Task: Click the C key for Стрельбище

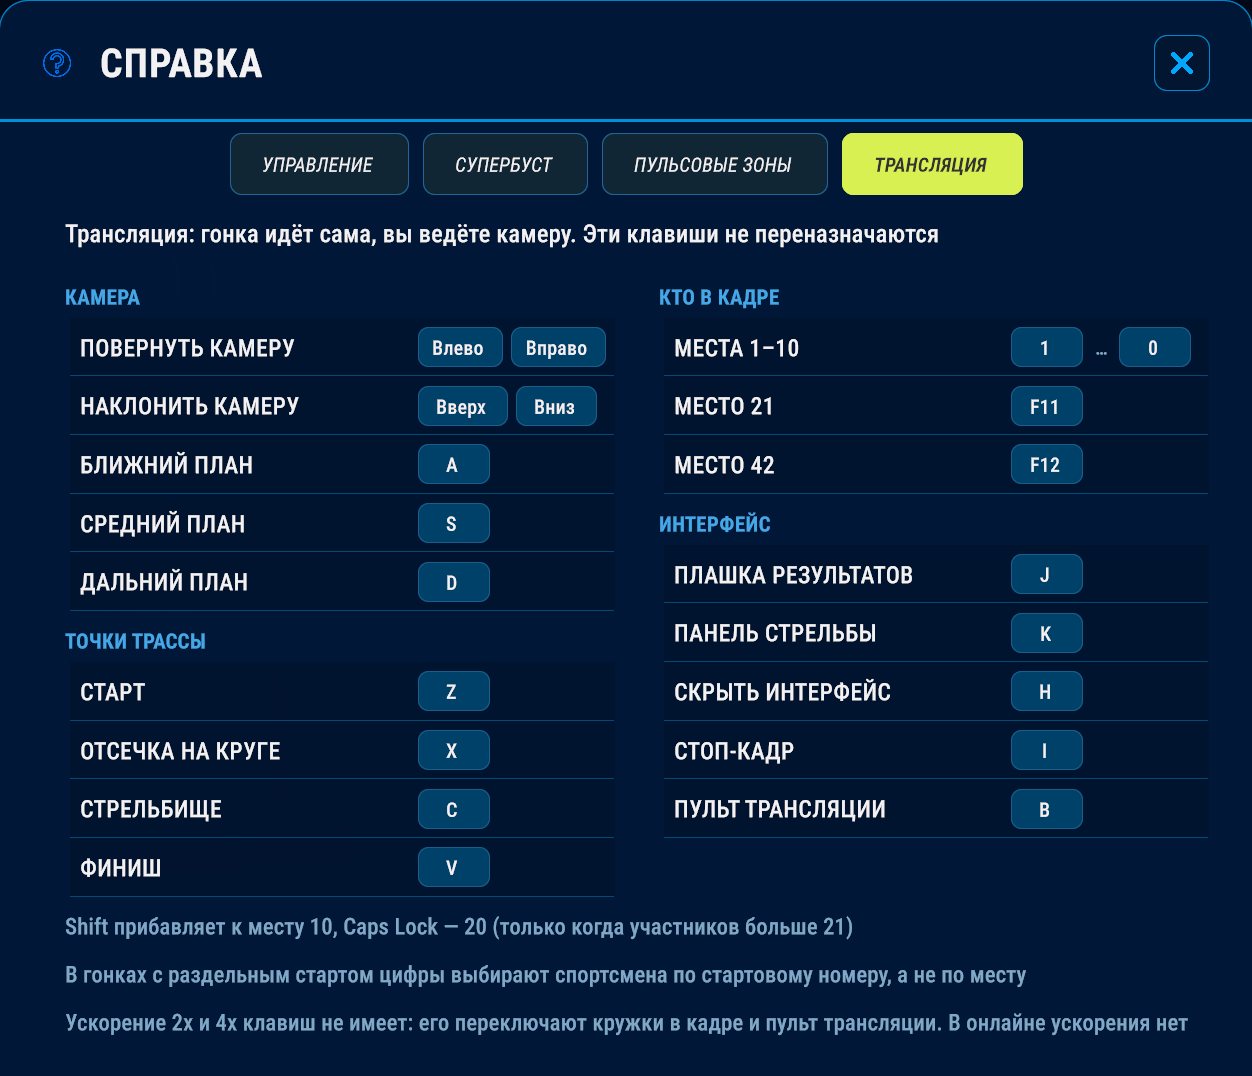Action: point(453,809)
